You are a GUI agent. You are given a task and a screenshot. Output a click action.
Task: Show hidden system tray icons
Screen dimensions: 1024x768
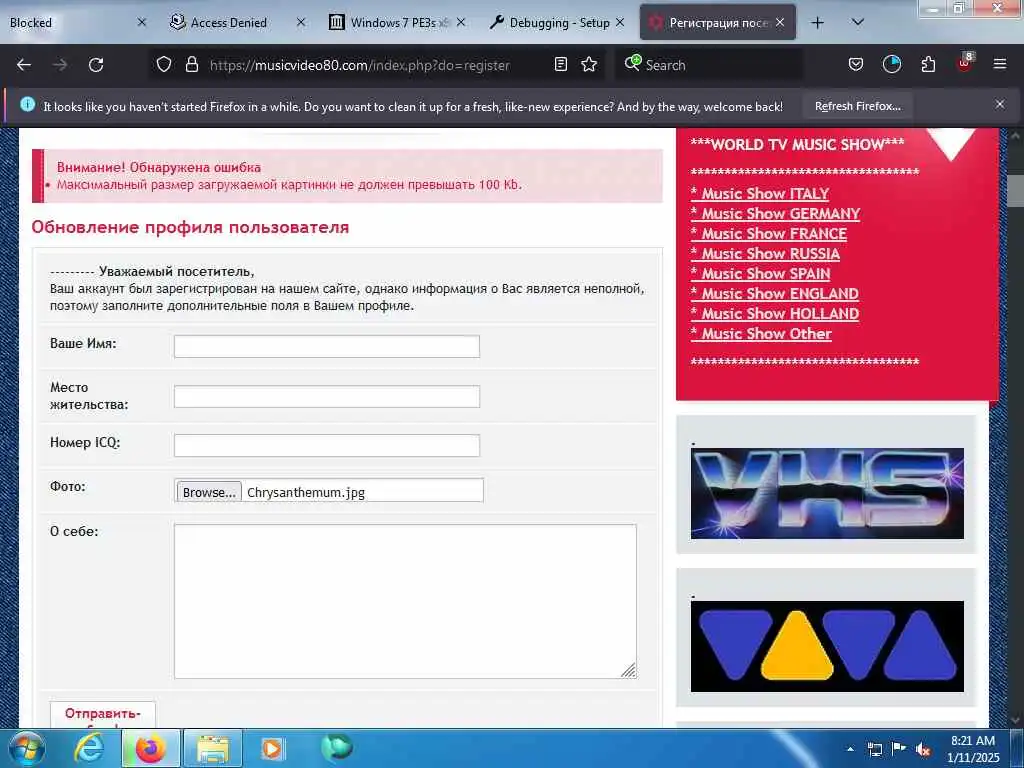pyautogui.click(x=850, y=749)
